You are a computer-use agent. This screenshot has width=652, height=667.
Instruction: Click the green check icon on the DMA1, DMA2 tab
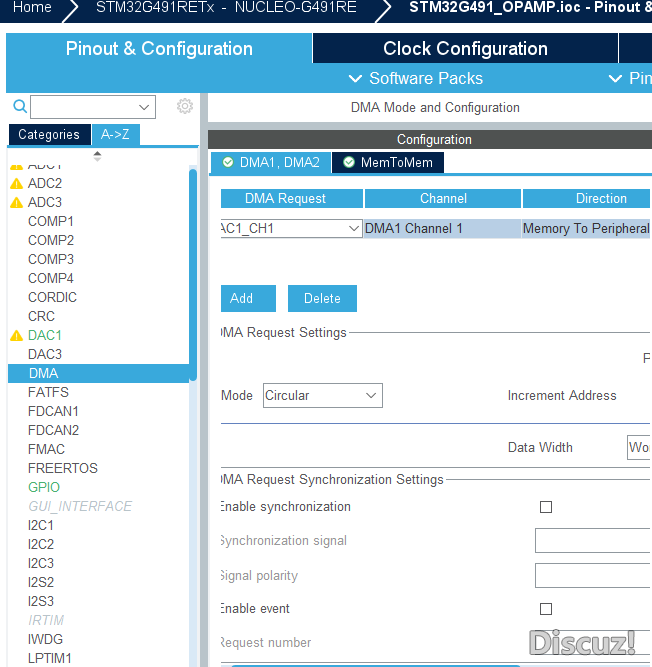[228, 162]
